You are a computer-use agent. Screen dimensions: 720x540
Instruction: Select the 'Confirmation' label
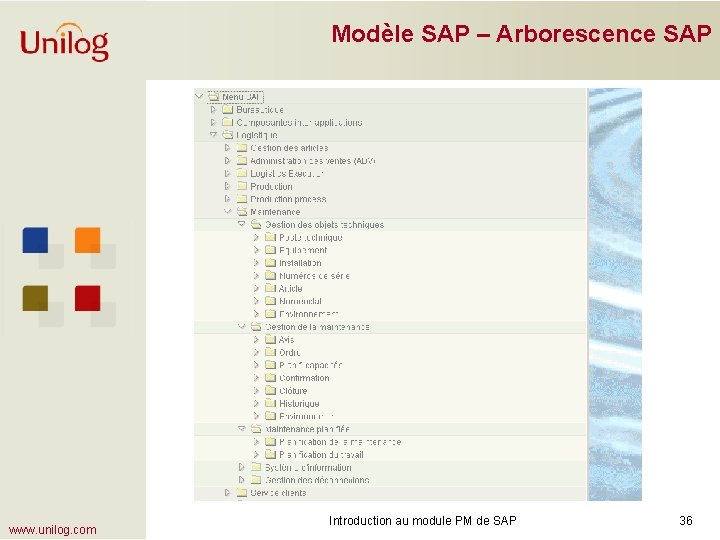304,378
